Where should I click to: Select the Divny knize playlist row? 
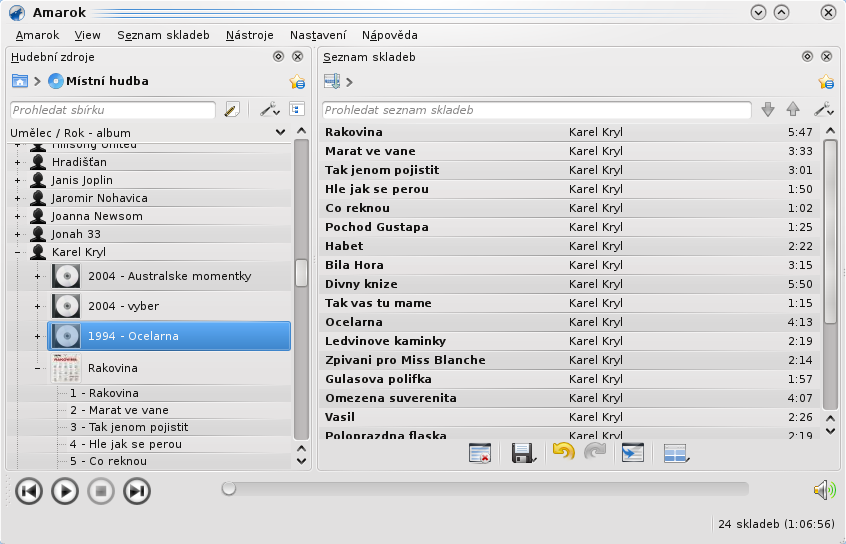(570, 284)
